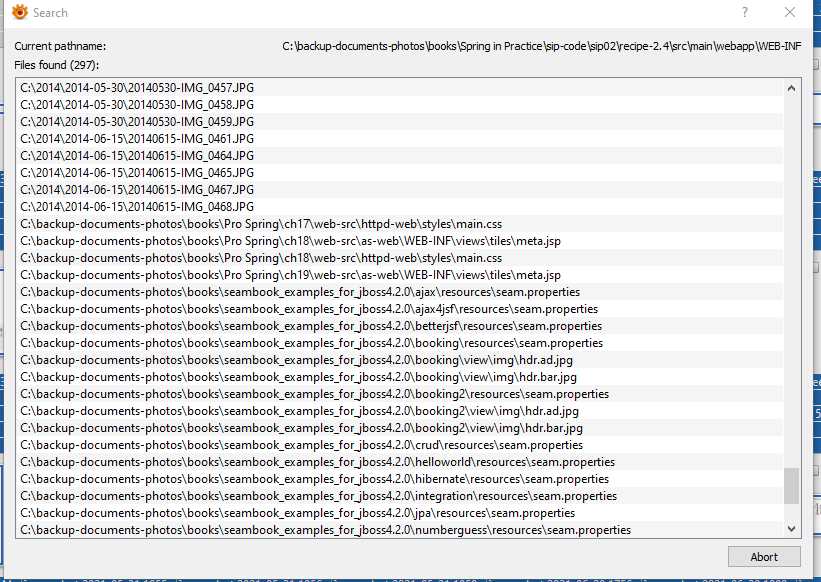Select 20140530-IMG_0457.JPG result

point(401,88)
